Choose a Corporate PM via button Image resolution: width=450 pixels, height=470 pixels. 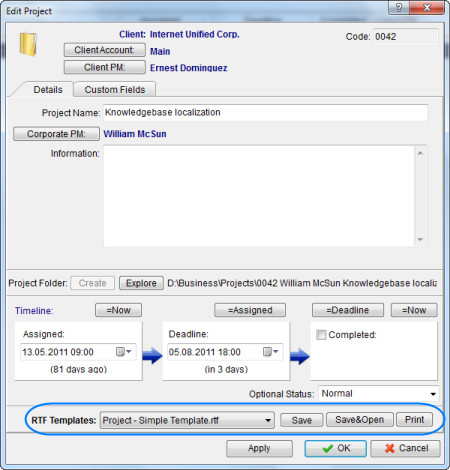(56, 134)
